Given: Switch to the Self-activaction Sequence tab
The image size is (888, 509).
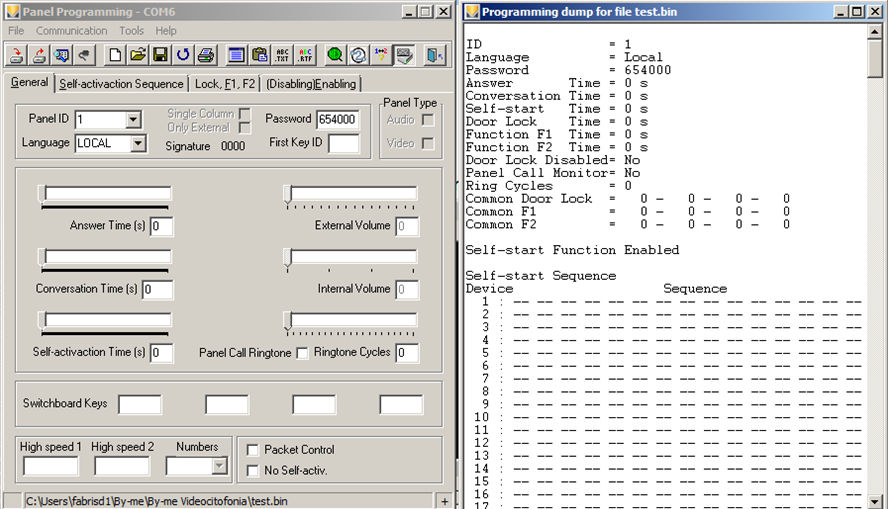Looking at the screenshot, I should pyautogui.click(x=121, y=84).
